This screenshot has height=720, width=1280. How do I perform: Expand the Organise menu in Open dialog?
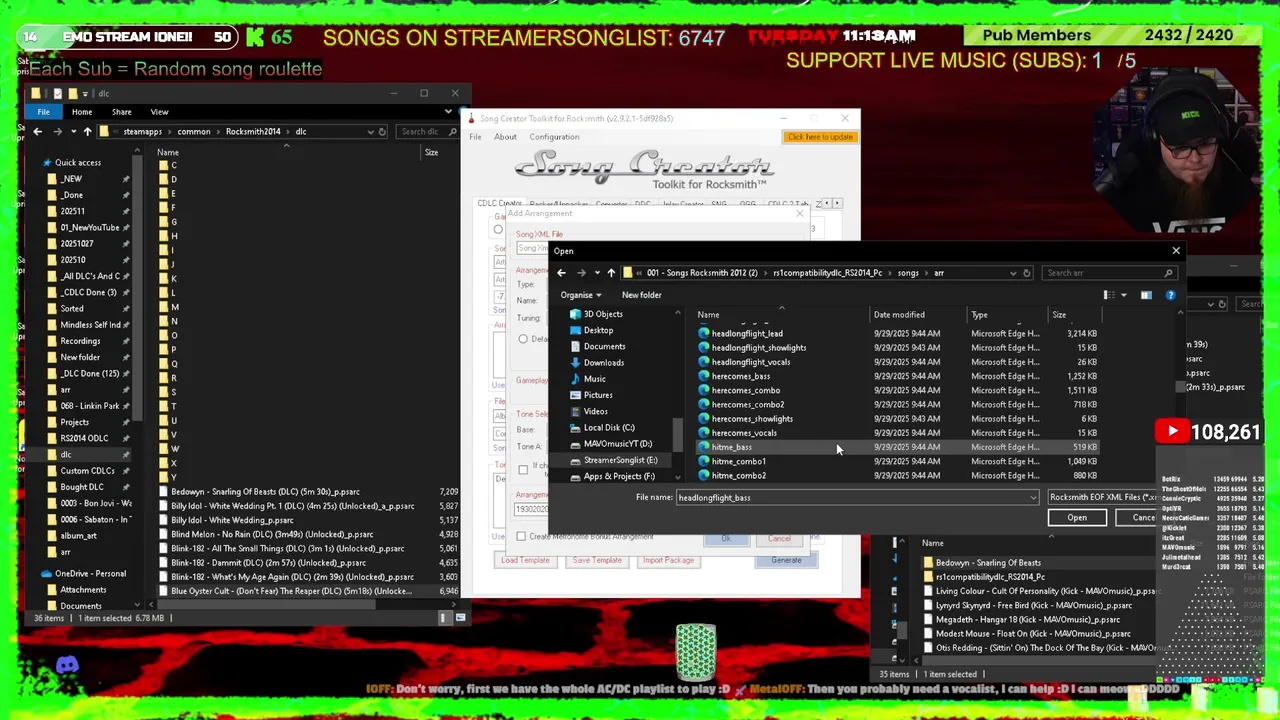pyautogui.click(x=581, y=295)
